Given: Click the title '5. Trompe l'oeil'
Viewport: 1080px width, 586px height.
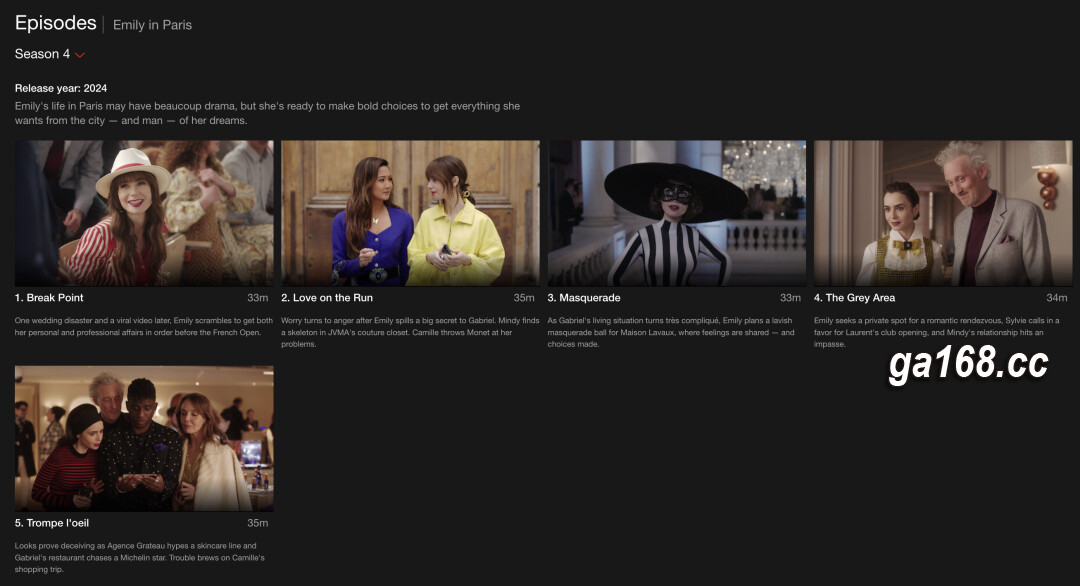Looking at the screenshot, I should tap(52, 523).
